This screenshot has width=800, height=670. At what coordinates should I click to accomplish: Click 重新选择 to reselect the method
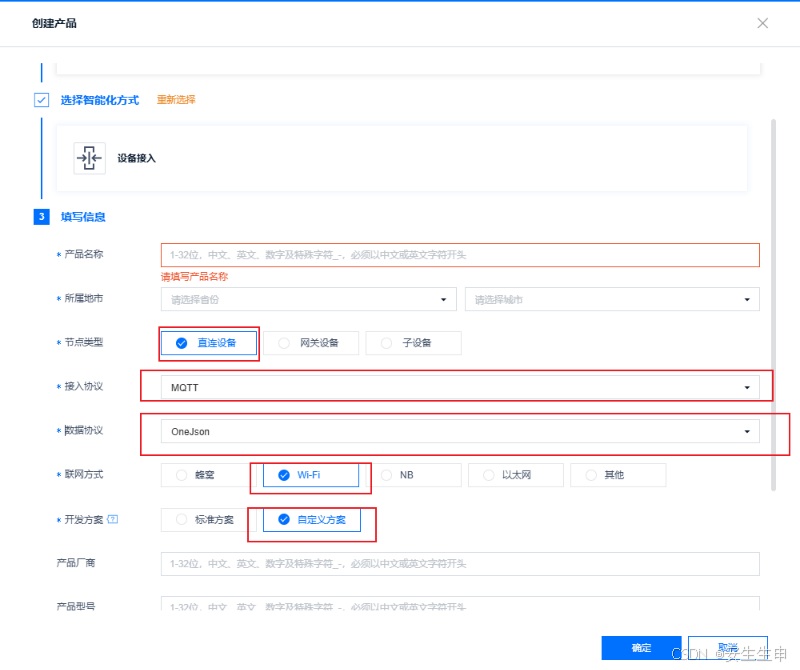click(x=176, y=100)
